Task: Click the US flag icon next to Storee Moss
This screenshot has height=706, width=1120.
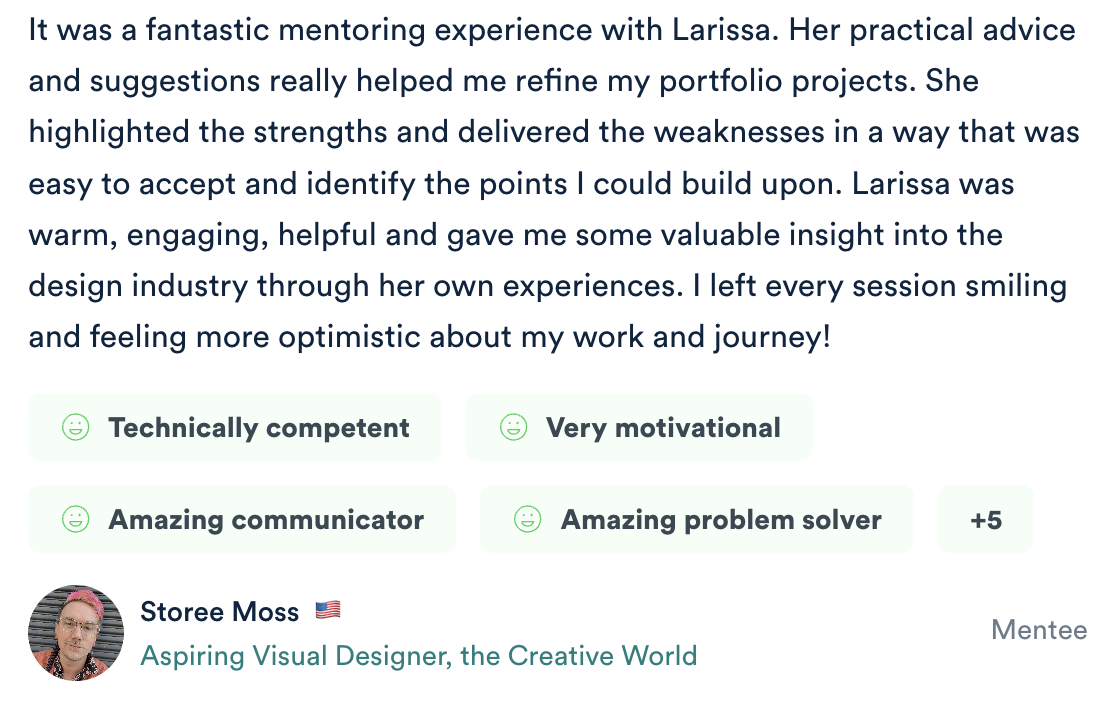Action: [x=328, y=610]
